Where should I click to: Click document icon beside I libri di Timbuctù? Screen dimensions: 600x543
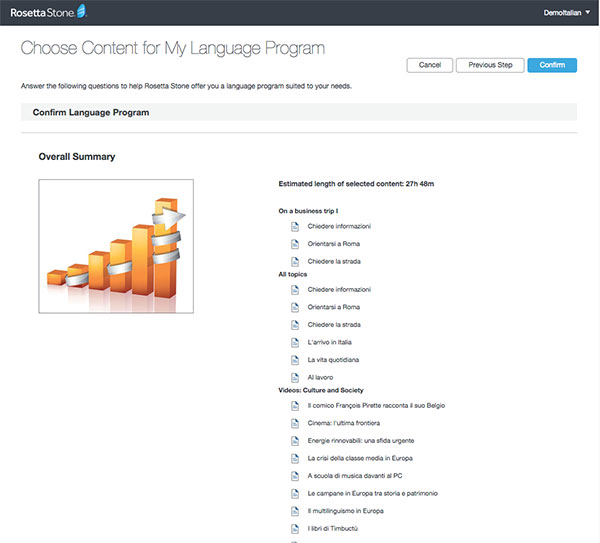click(x=295, y=527)
